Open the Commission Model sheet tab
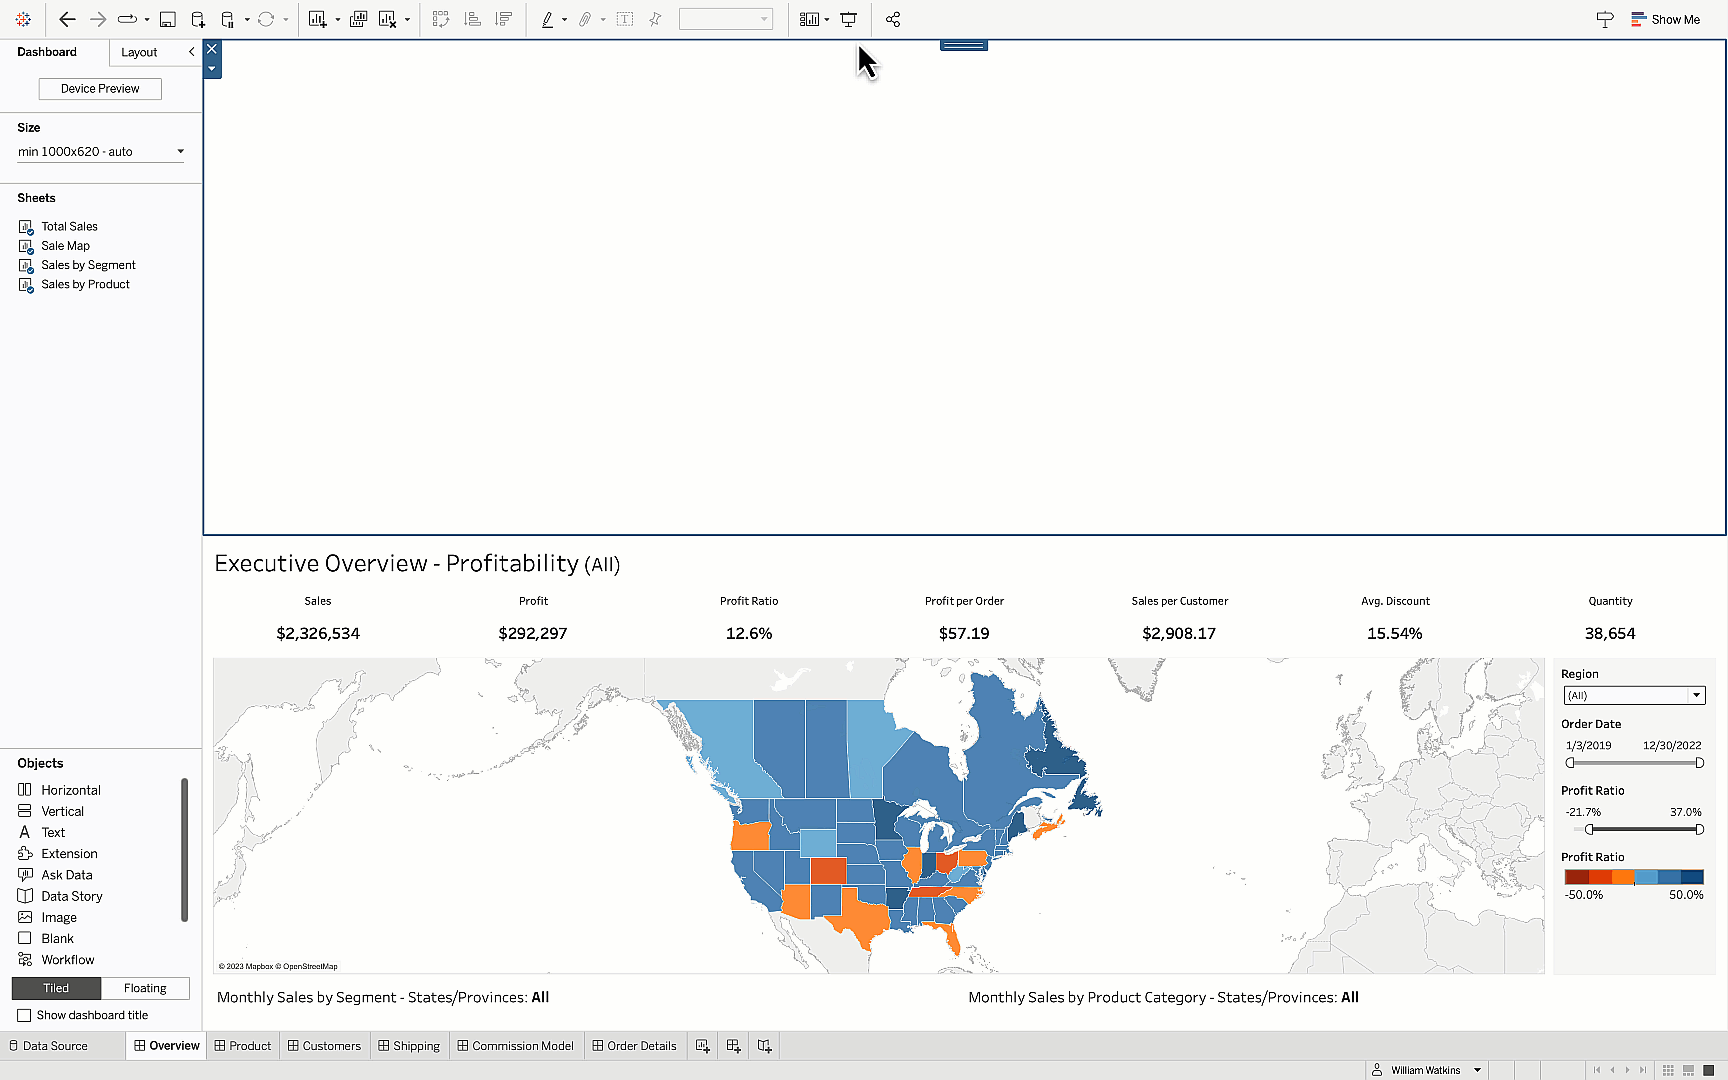 pyautogui.click(x=516, y=1045)
